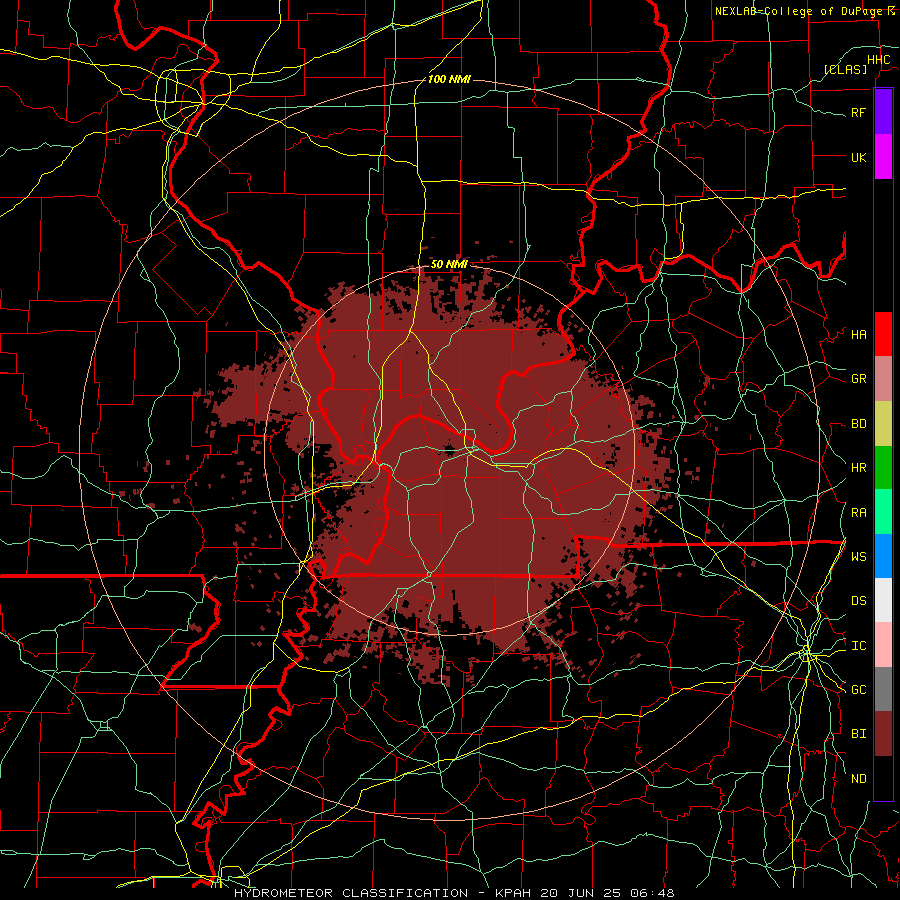Click the BI brown legend swatch

[883, 734]
